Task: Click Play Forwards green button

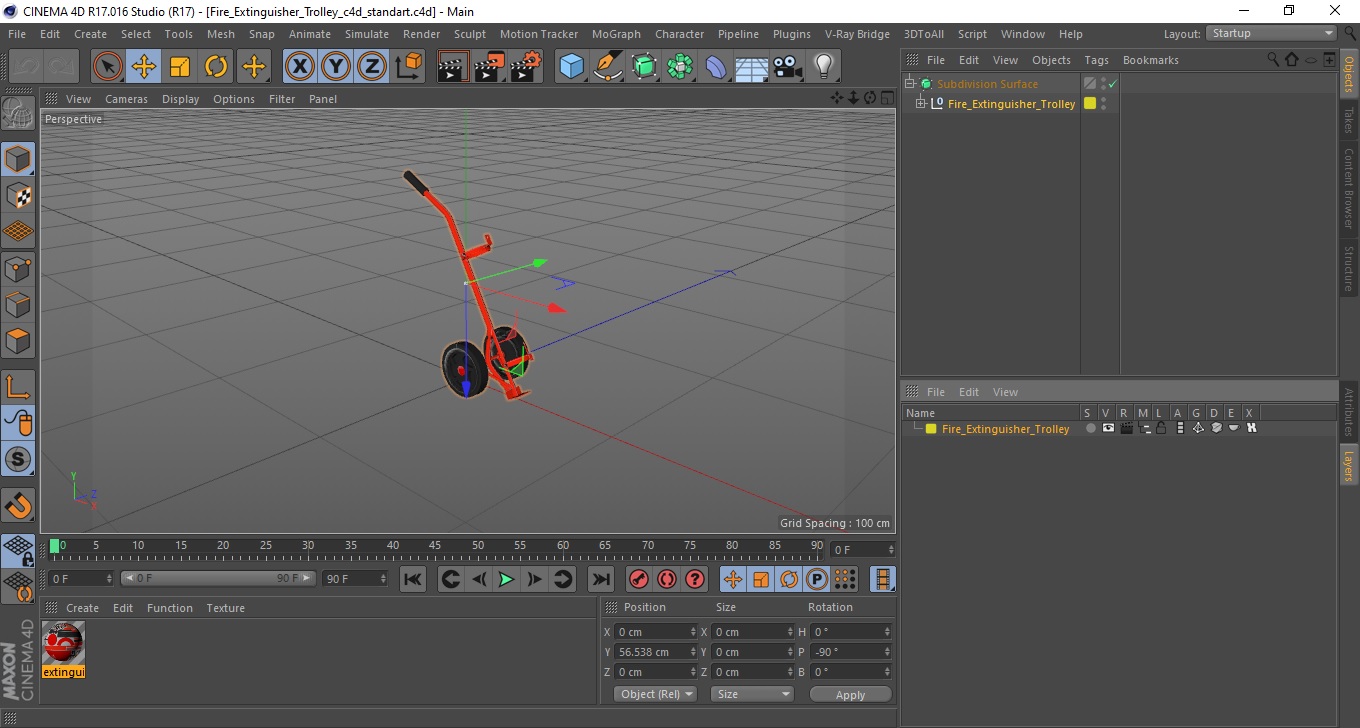Action: point(506,579)
